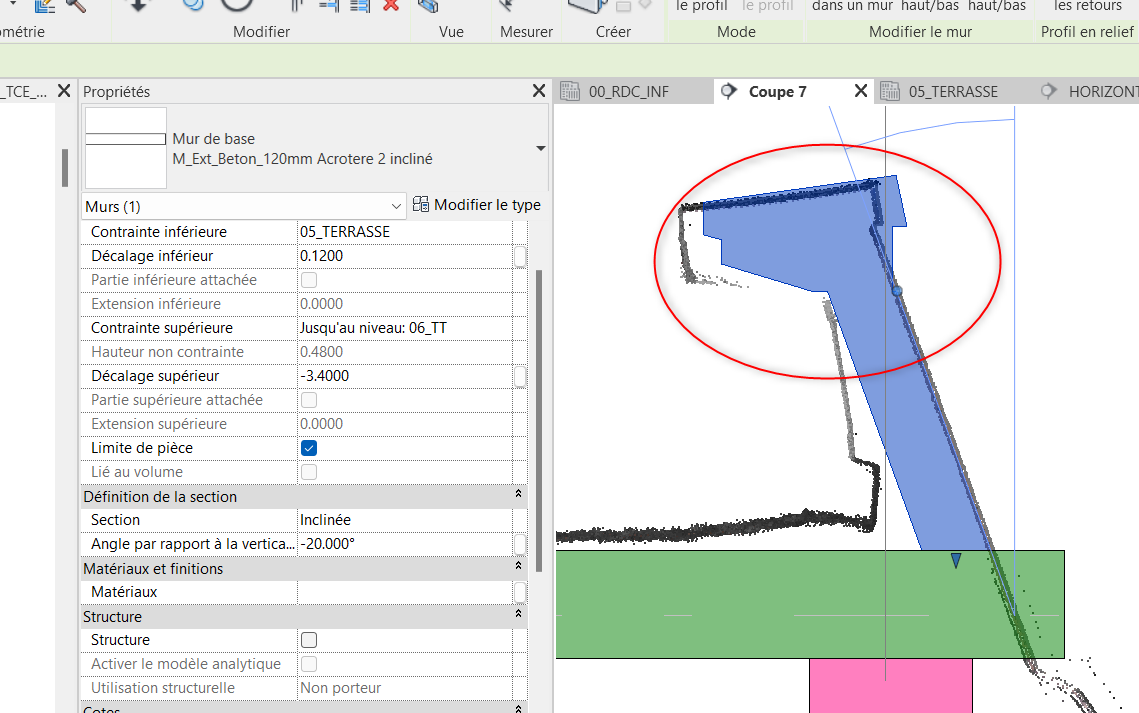The image size is (1139, 713).
Task: Close the Coupe 7 view tab
Action: [861, 92]
